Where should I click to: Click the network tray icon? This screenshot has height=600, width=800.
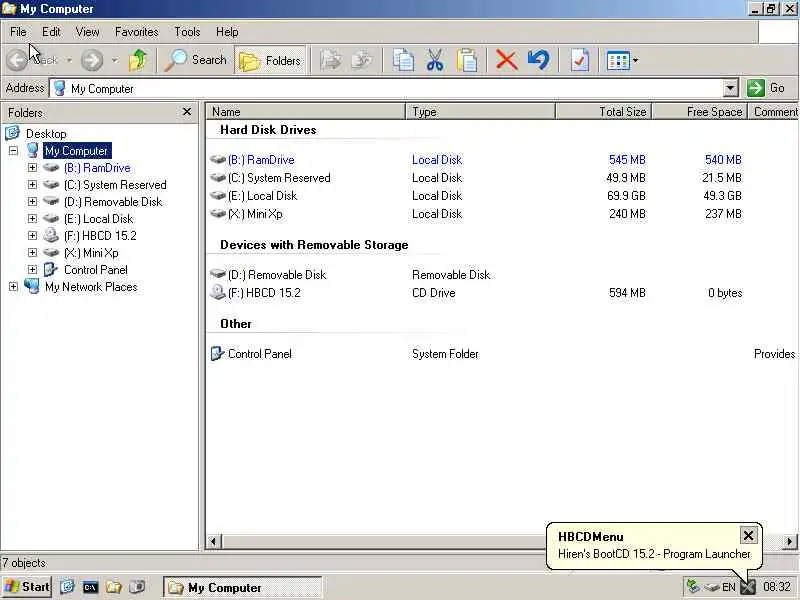coord(693,587)
